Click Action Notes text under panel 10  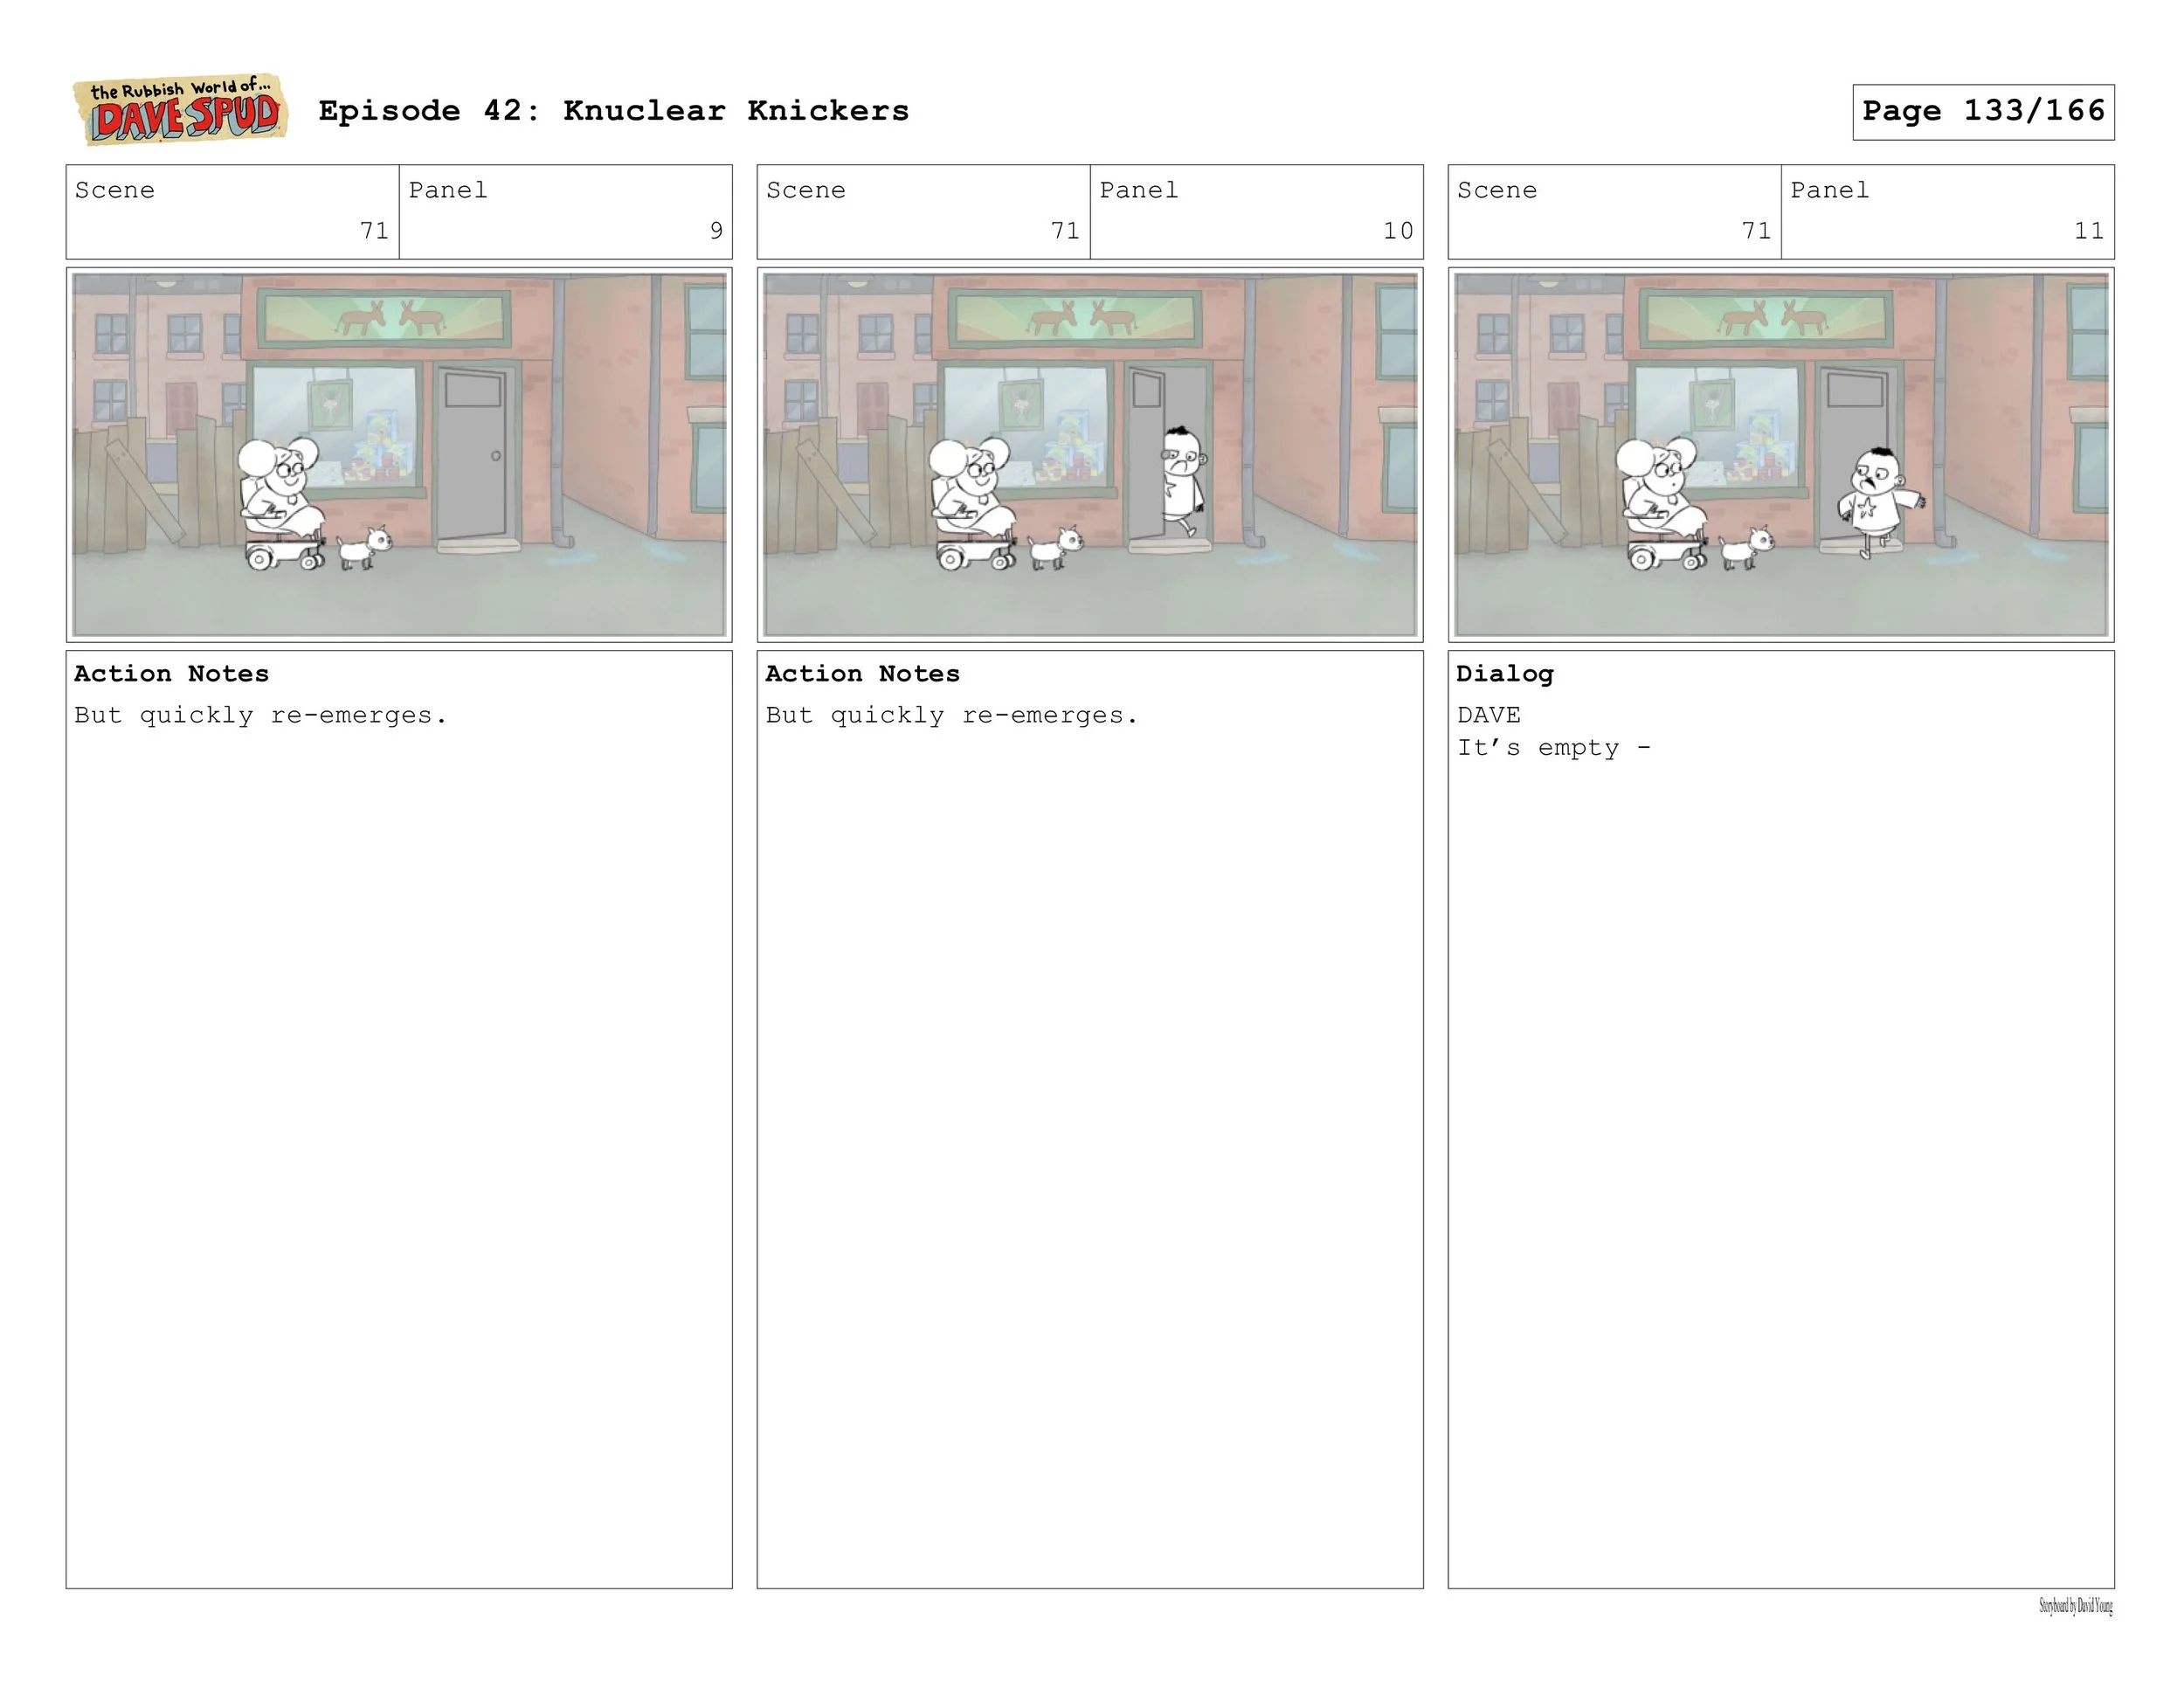click(x=951, y=716)
